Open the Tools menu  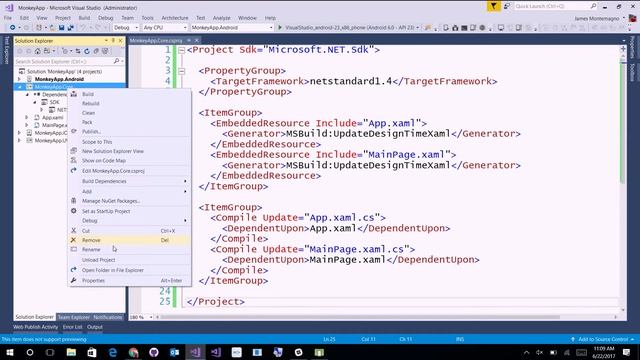(147, 18)
